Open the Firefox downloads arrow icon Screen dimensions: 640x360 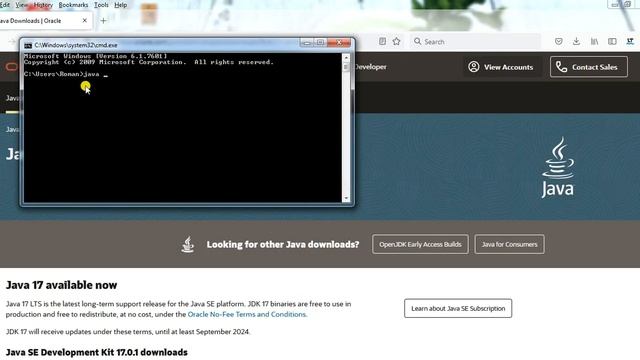(576, 41)
